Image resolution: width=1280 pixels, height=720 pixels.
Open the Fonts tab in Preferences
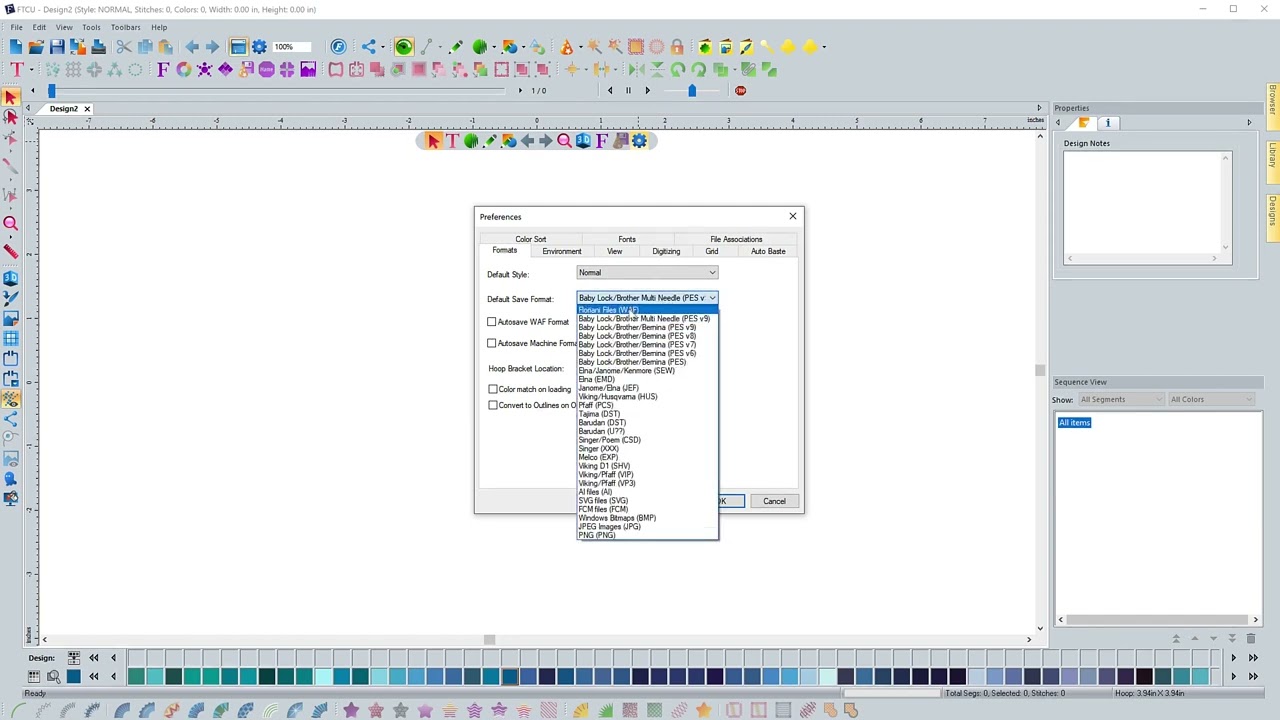tap(627, 239)
